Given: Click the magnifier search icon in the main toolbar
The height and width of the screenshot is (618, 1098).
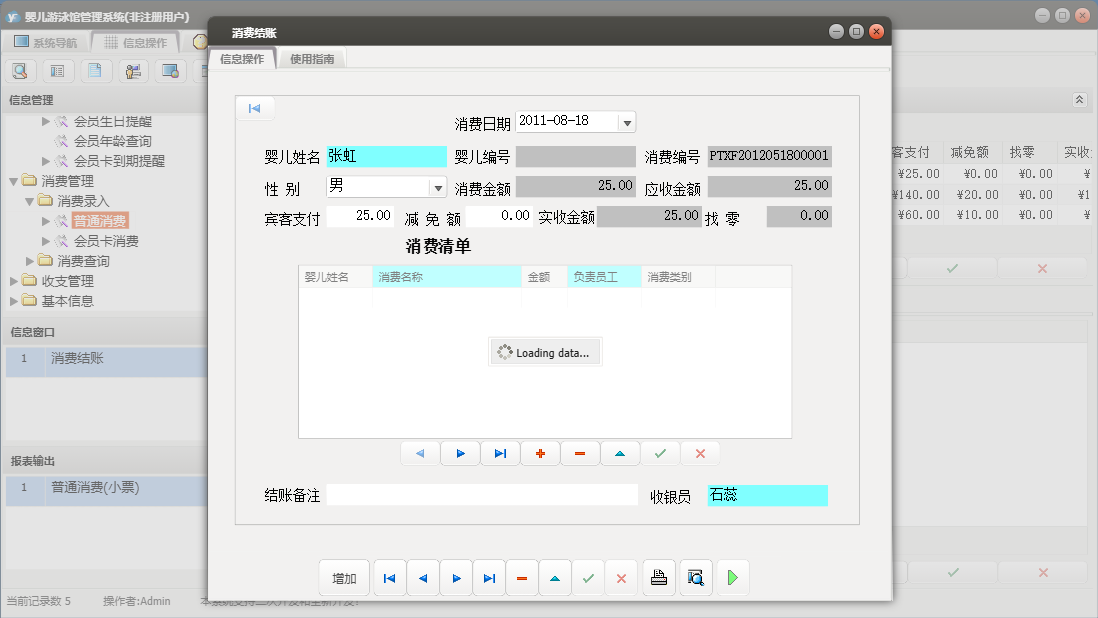Looking at the screenshot, I should click(20, 71).
